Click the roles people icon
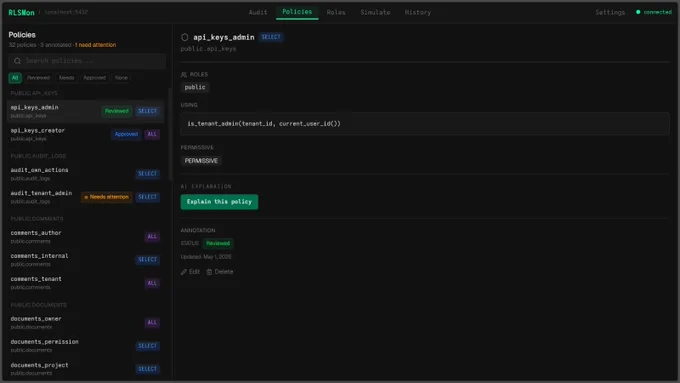 184,75
